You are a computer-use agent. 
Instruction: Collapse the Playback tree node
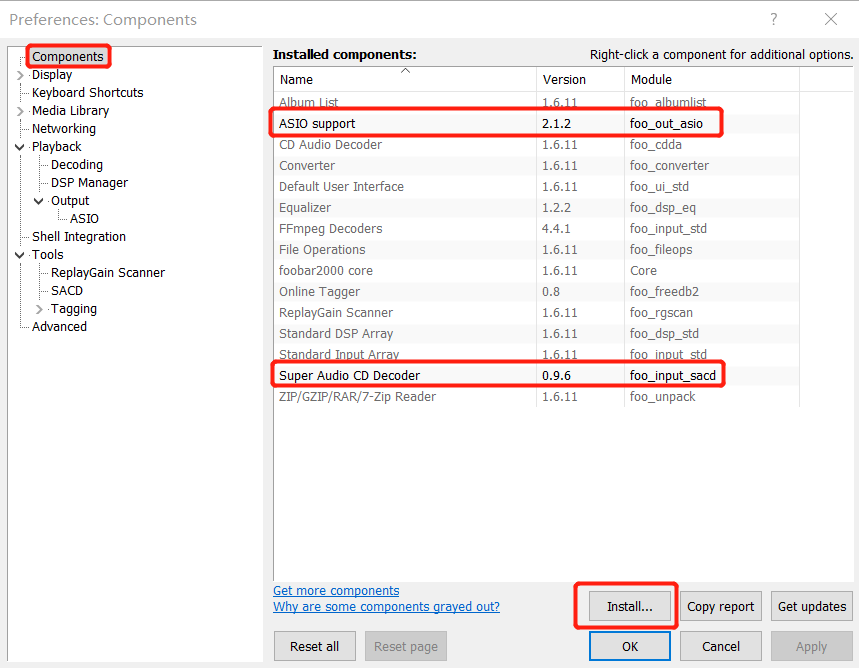click(x=20, y=147)
